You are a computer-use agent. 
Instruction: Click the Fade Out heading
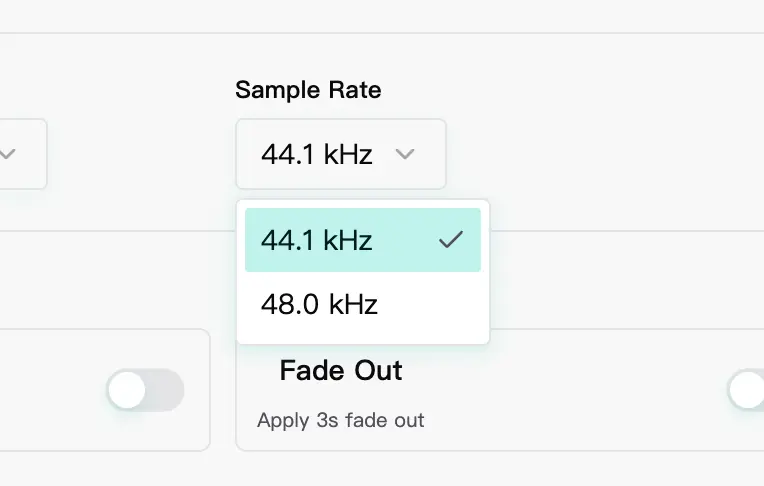click(x=341, y=371)
